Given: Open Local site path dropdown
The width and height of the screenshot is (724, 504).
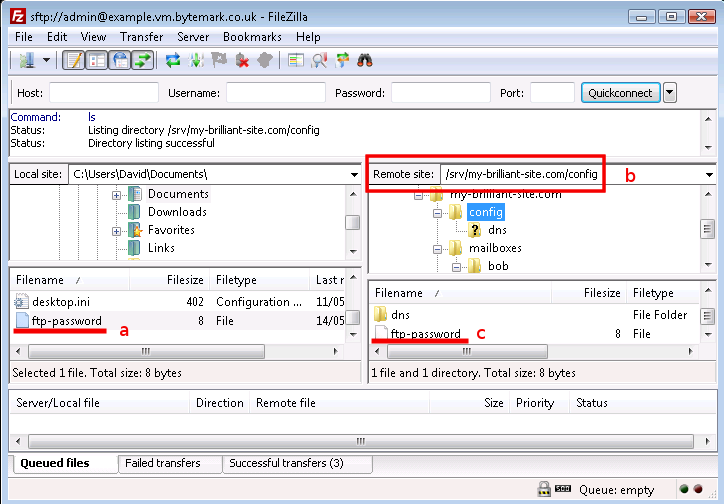Looking at the screenshot, I should click(354, 174).
